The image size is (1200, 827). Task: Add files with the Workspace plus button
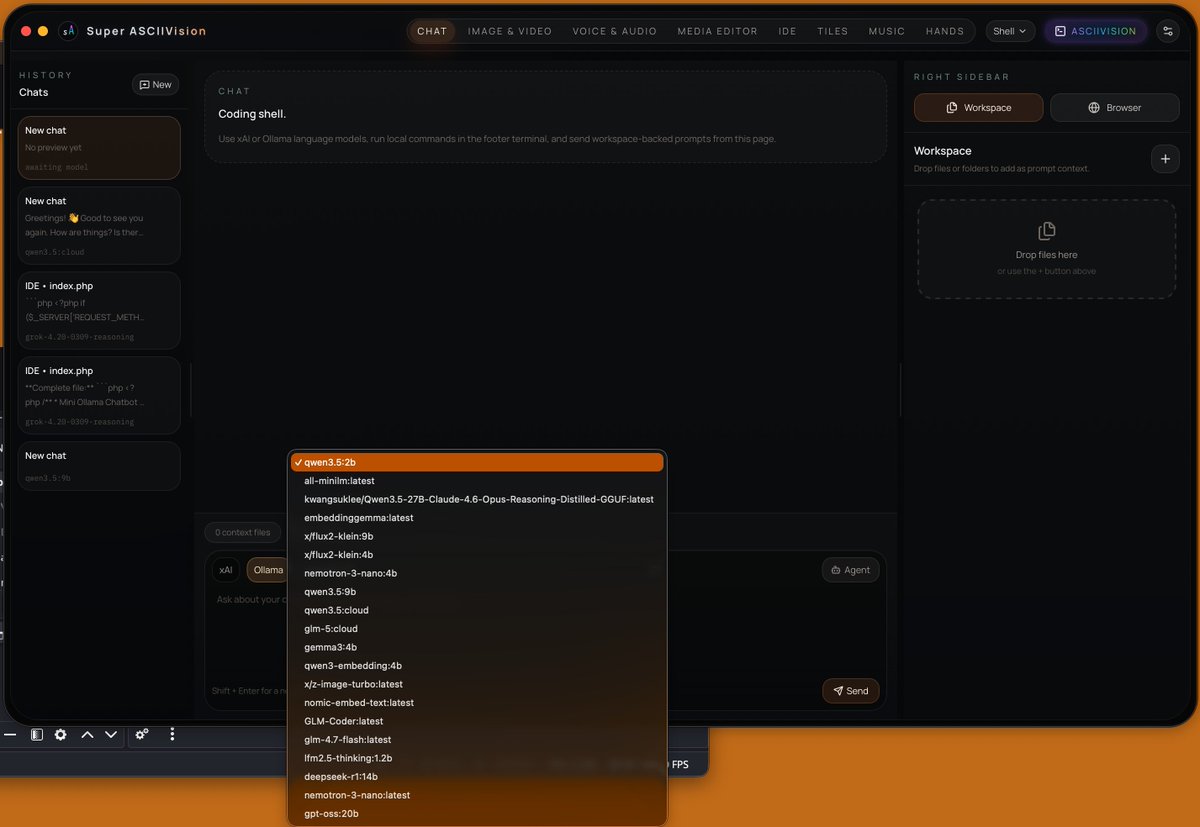tap(1165, 158)
